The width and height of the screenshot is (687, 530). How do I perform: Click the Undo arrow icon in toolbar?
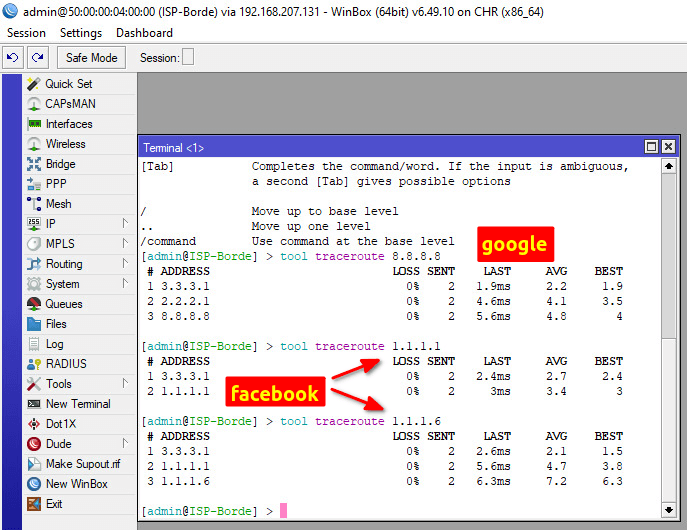coord(14,58)
